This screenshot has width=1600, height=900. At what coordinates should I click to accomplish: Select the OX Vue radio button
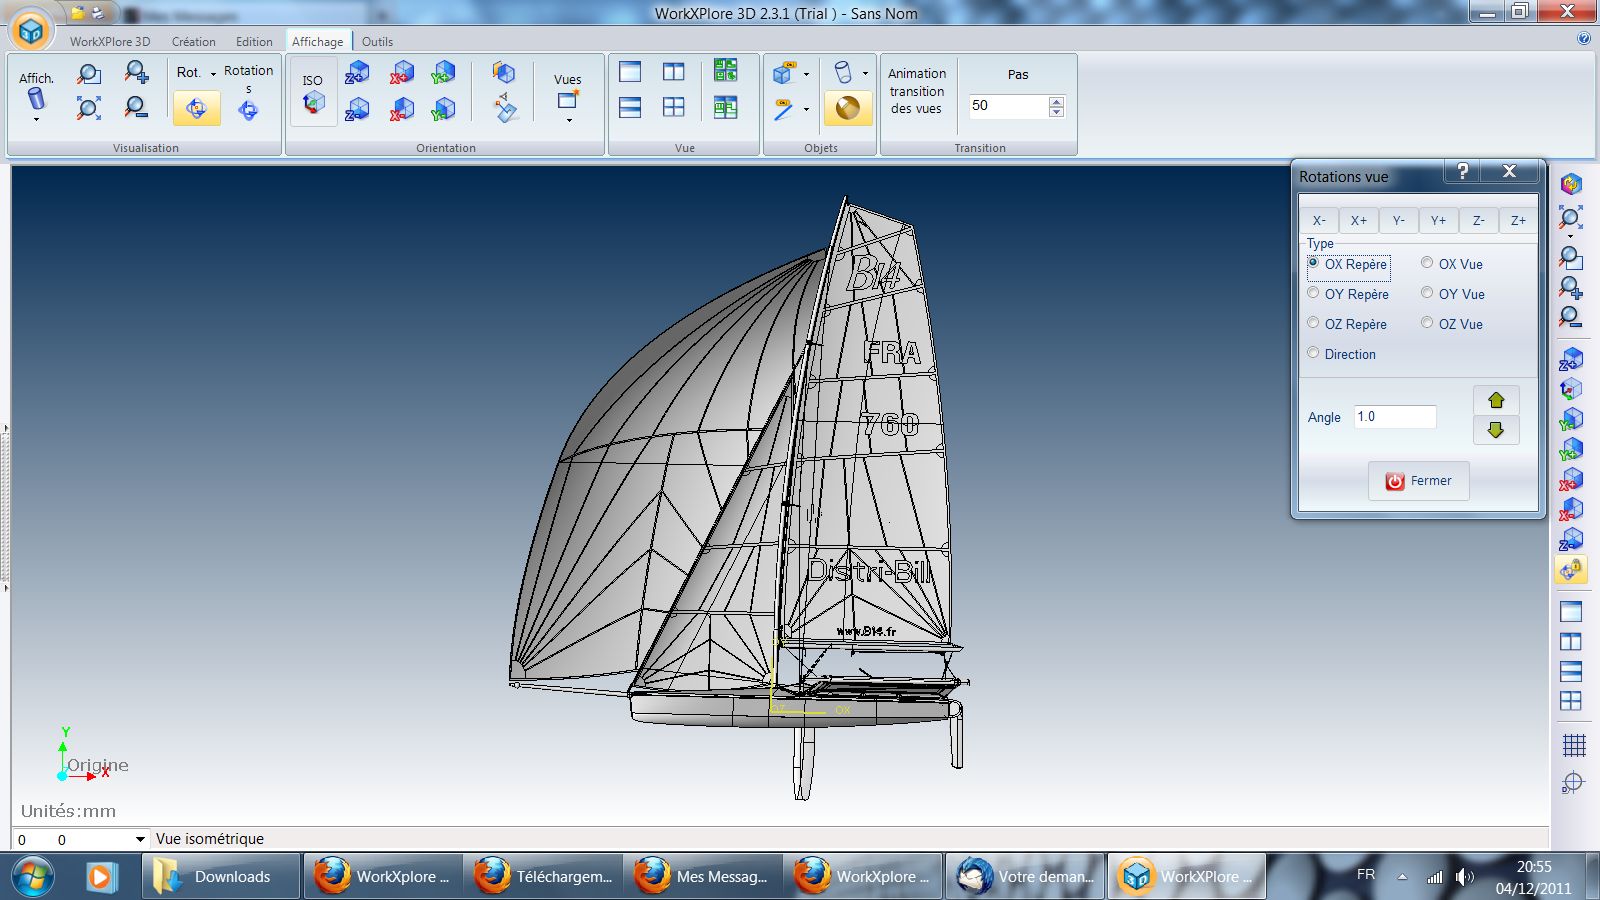pyautogui.click(x=1427, y=263)
